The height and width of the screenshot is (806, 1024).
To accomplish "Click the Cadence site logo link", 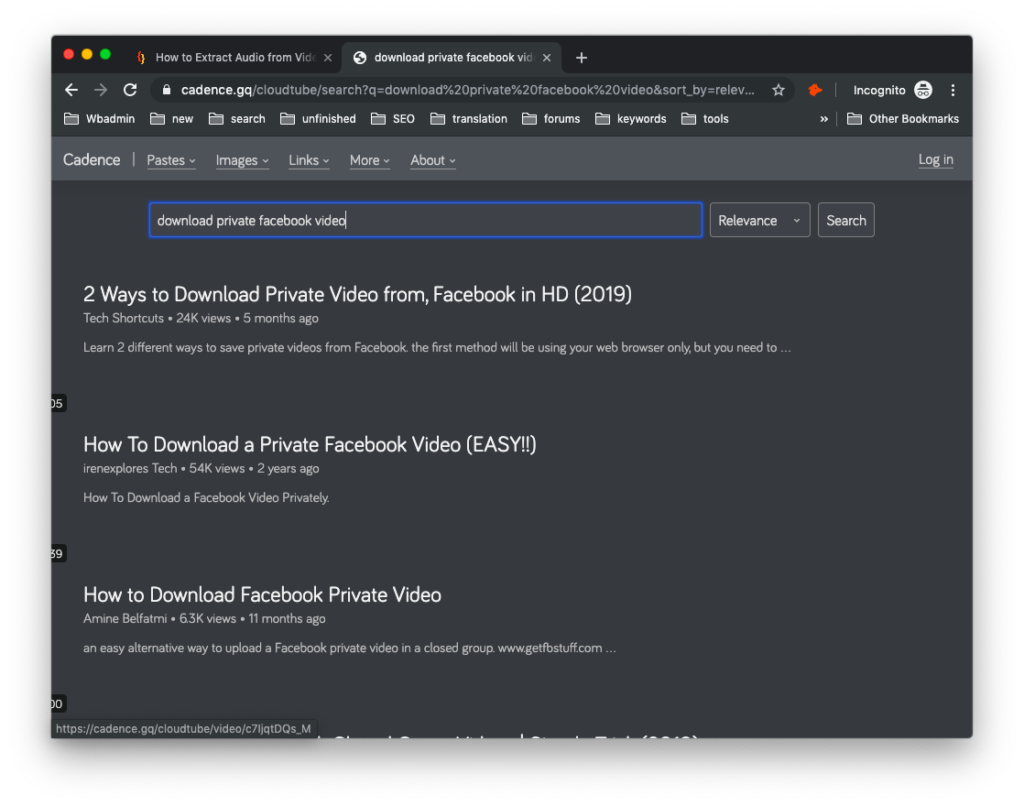I will click(x=91, y=160).
